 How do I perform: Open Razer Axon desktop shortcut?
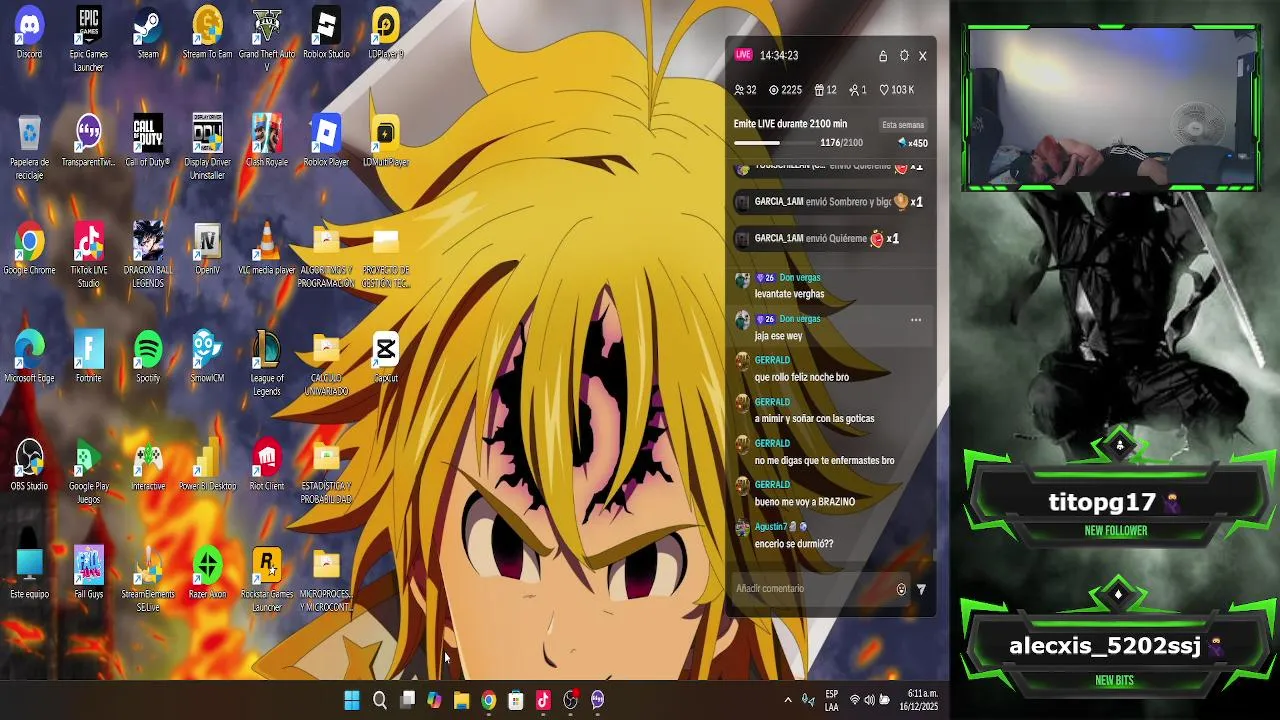207,573
